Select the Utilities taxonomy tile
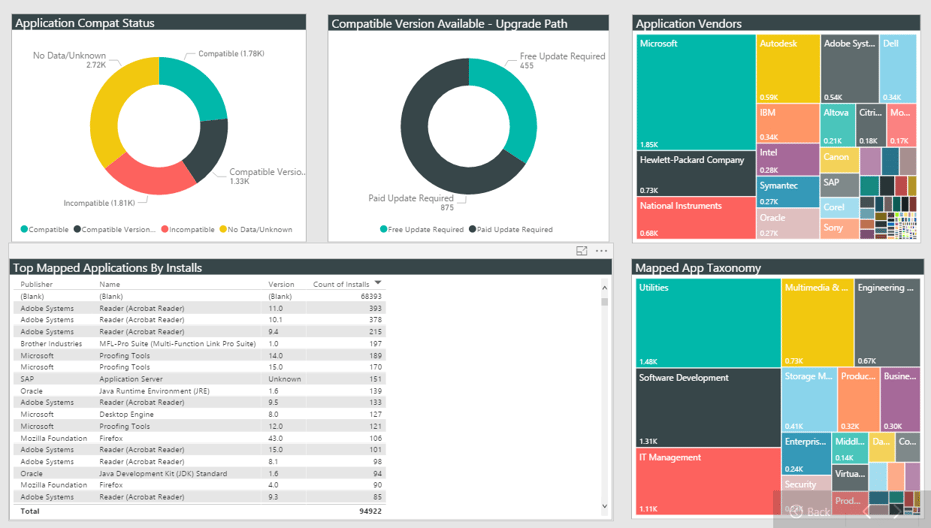Viewport: 931px width, 528px height. [x=708, y=323]
